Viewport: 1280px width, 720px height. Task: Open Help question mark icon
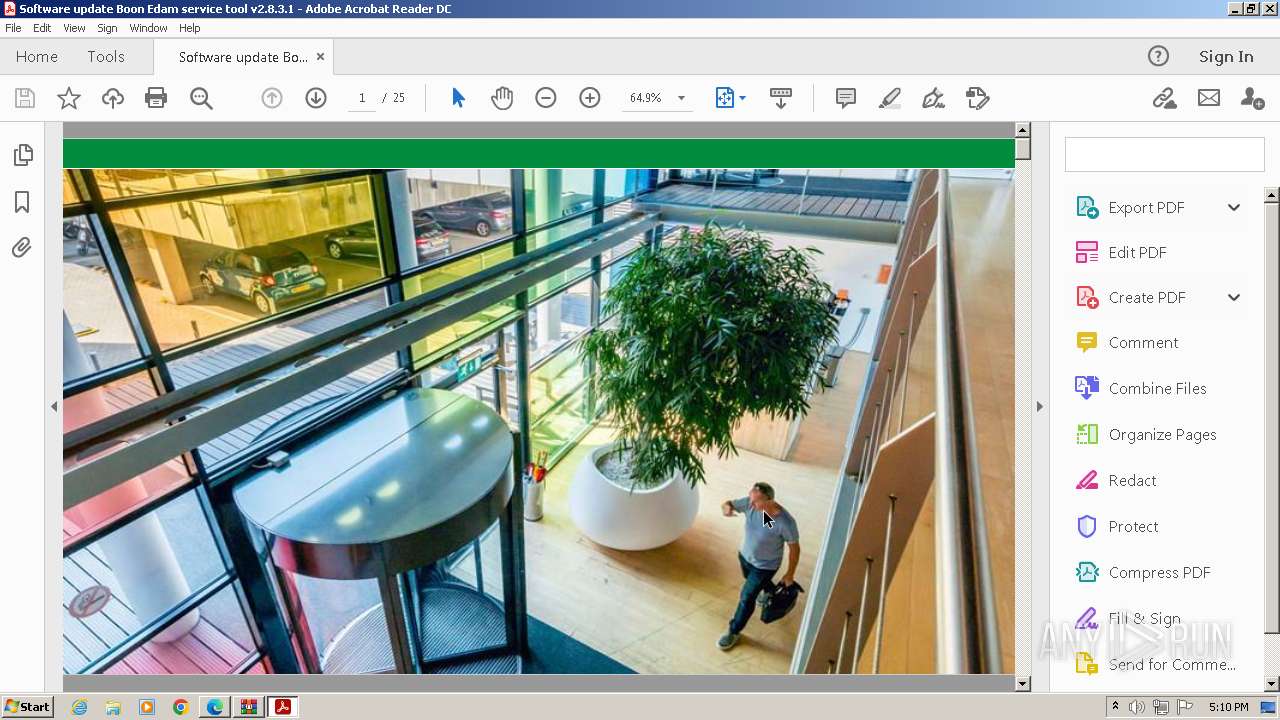coord(1158,57)
